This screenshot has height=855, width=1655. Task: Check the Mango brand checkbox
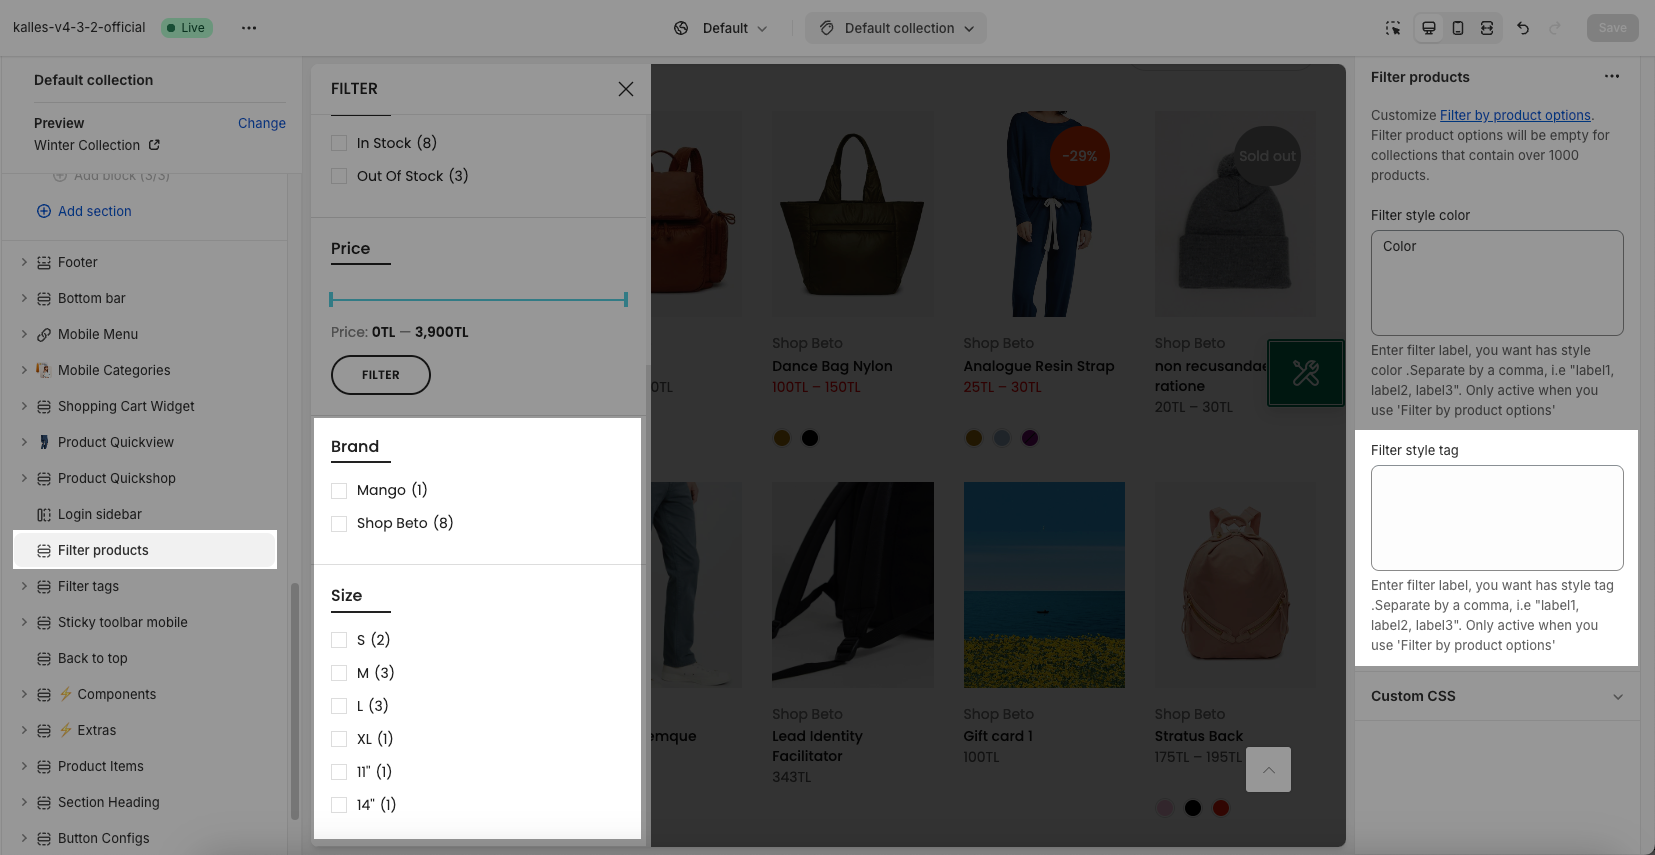[339, 490]
